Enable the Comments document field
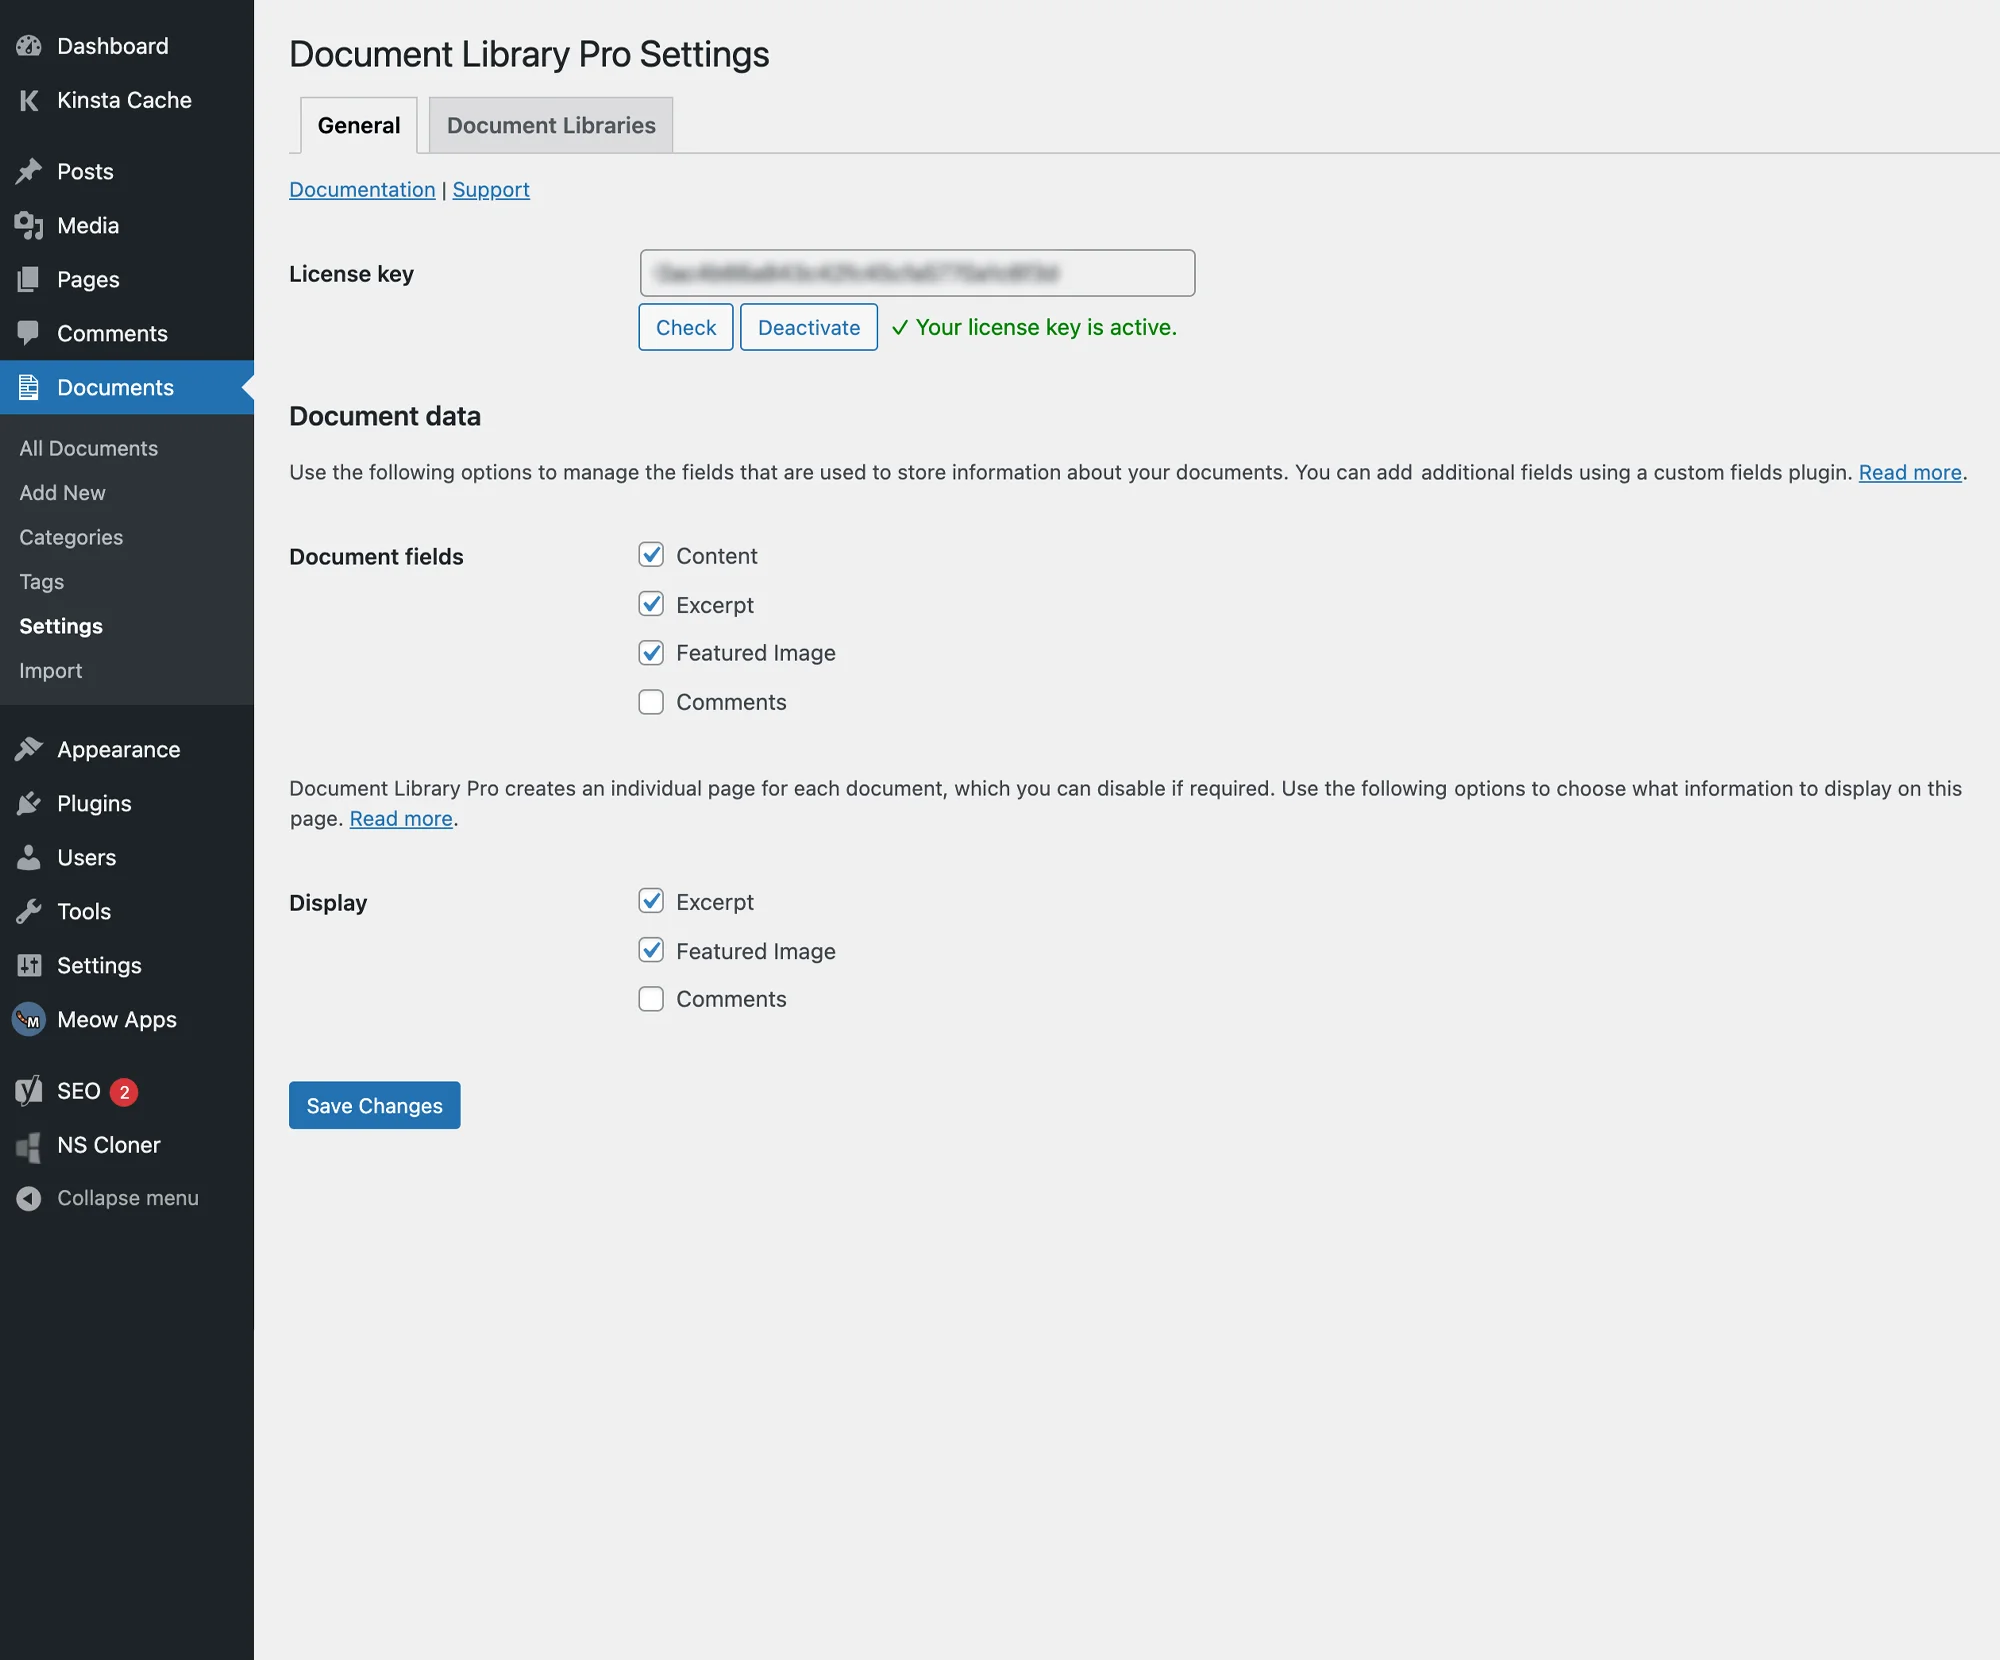 (x=651, y=701)
